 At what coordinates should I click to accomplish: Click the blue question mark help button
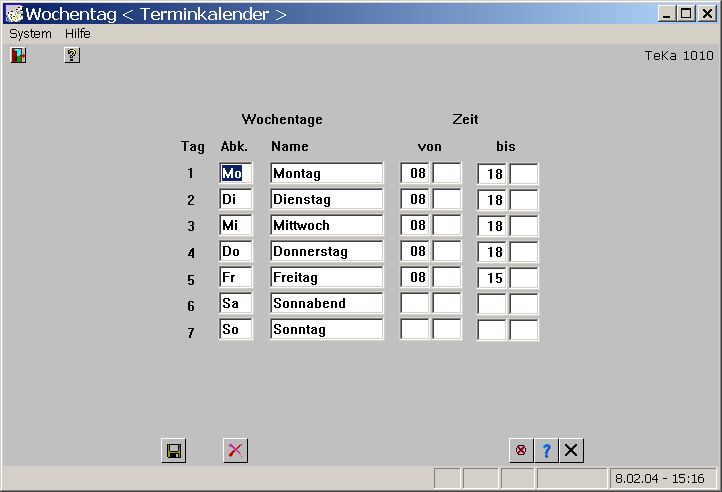(546, 451)
